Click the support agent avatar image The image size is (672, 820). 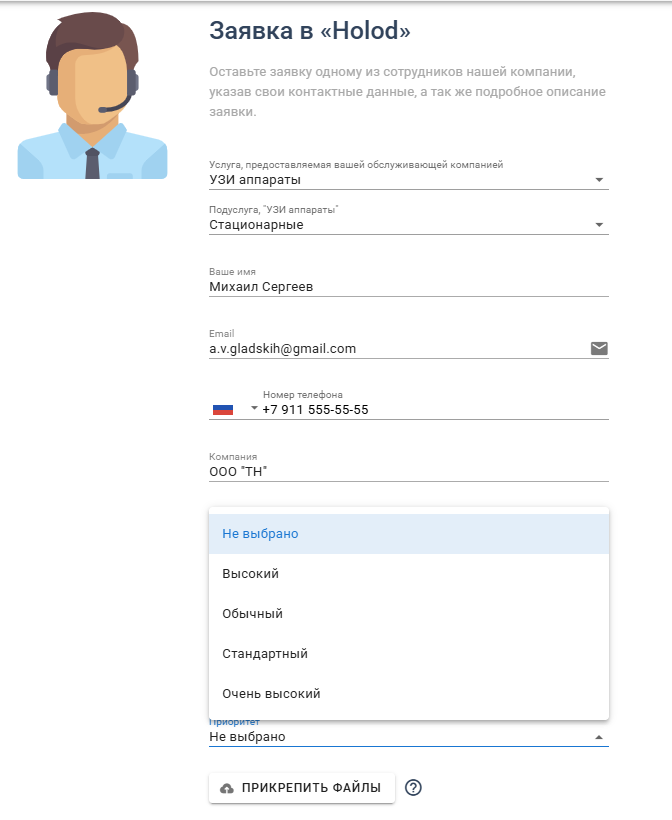pos(93,96)
